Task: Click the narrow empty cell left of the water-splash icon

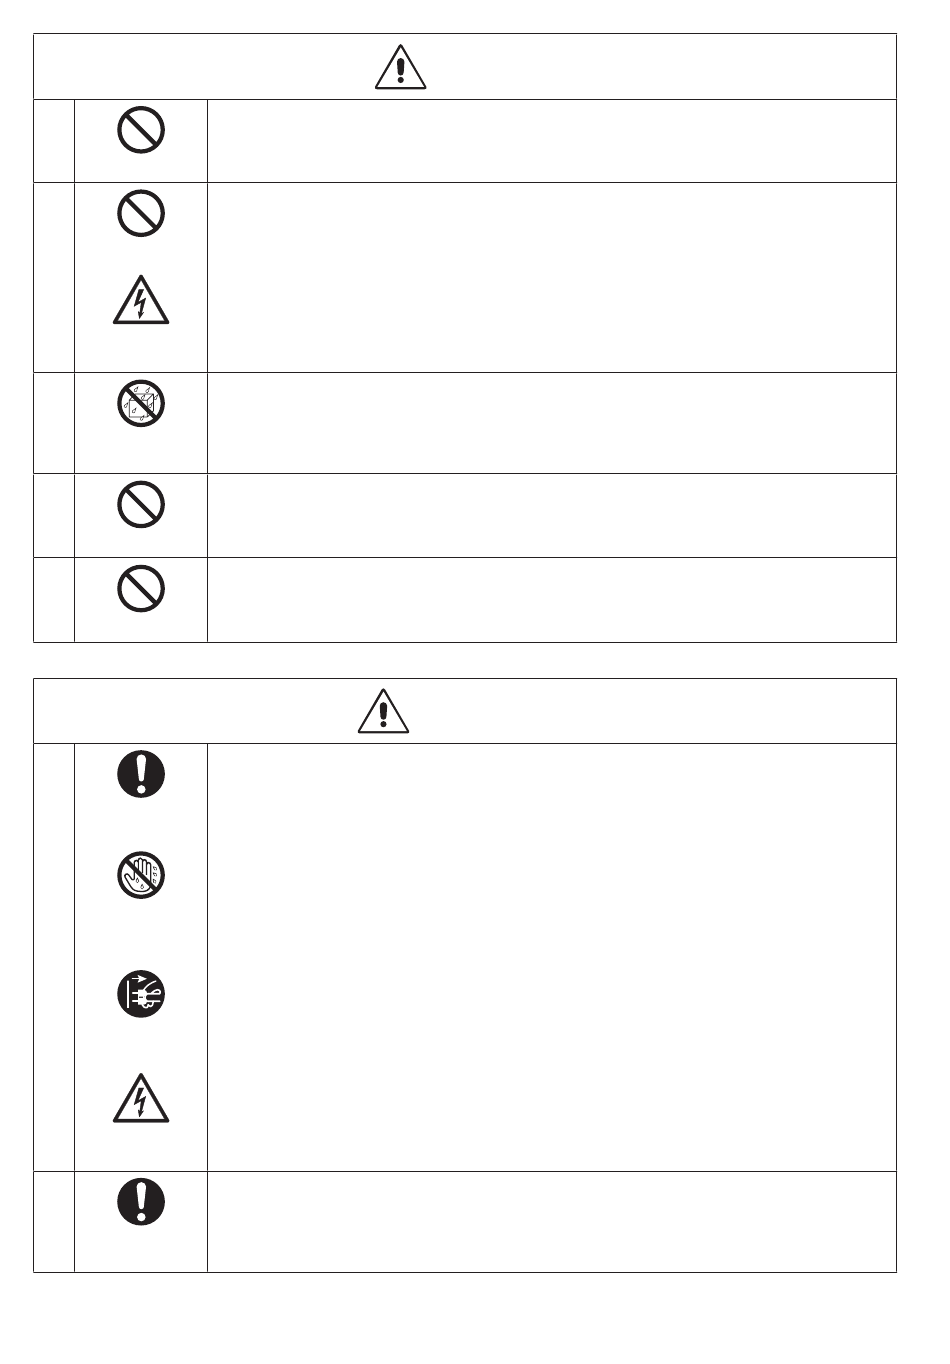Action: pos(54,423)
